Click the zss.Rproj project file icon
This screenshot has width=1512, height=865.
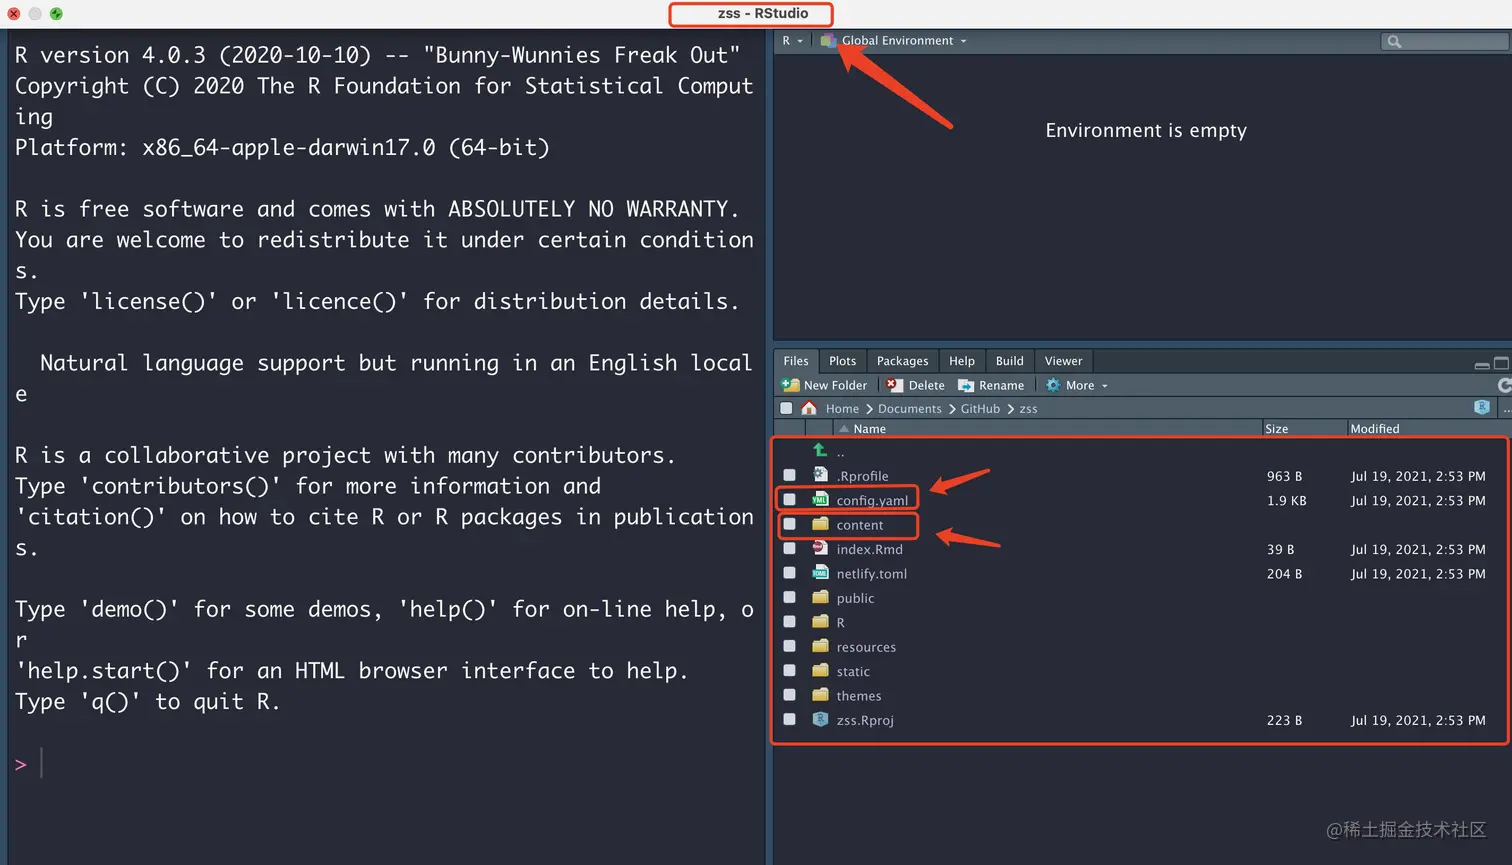point(820,719)
